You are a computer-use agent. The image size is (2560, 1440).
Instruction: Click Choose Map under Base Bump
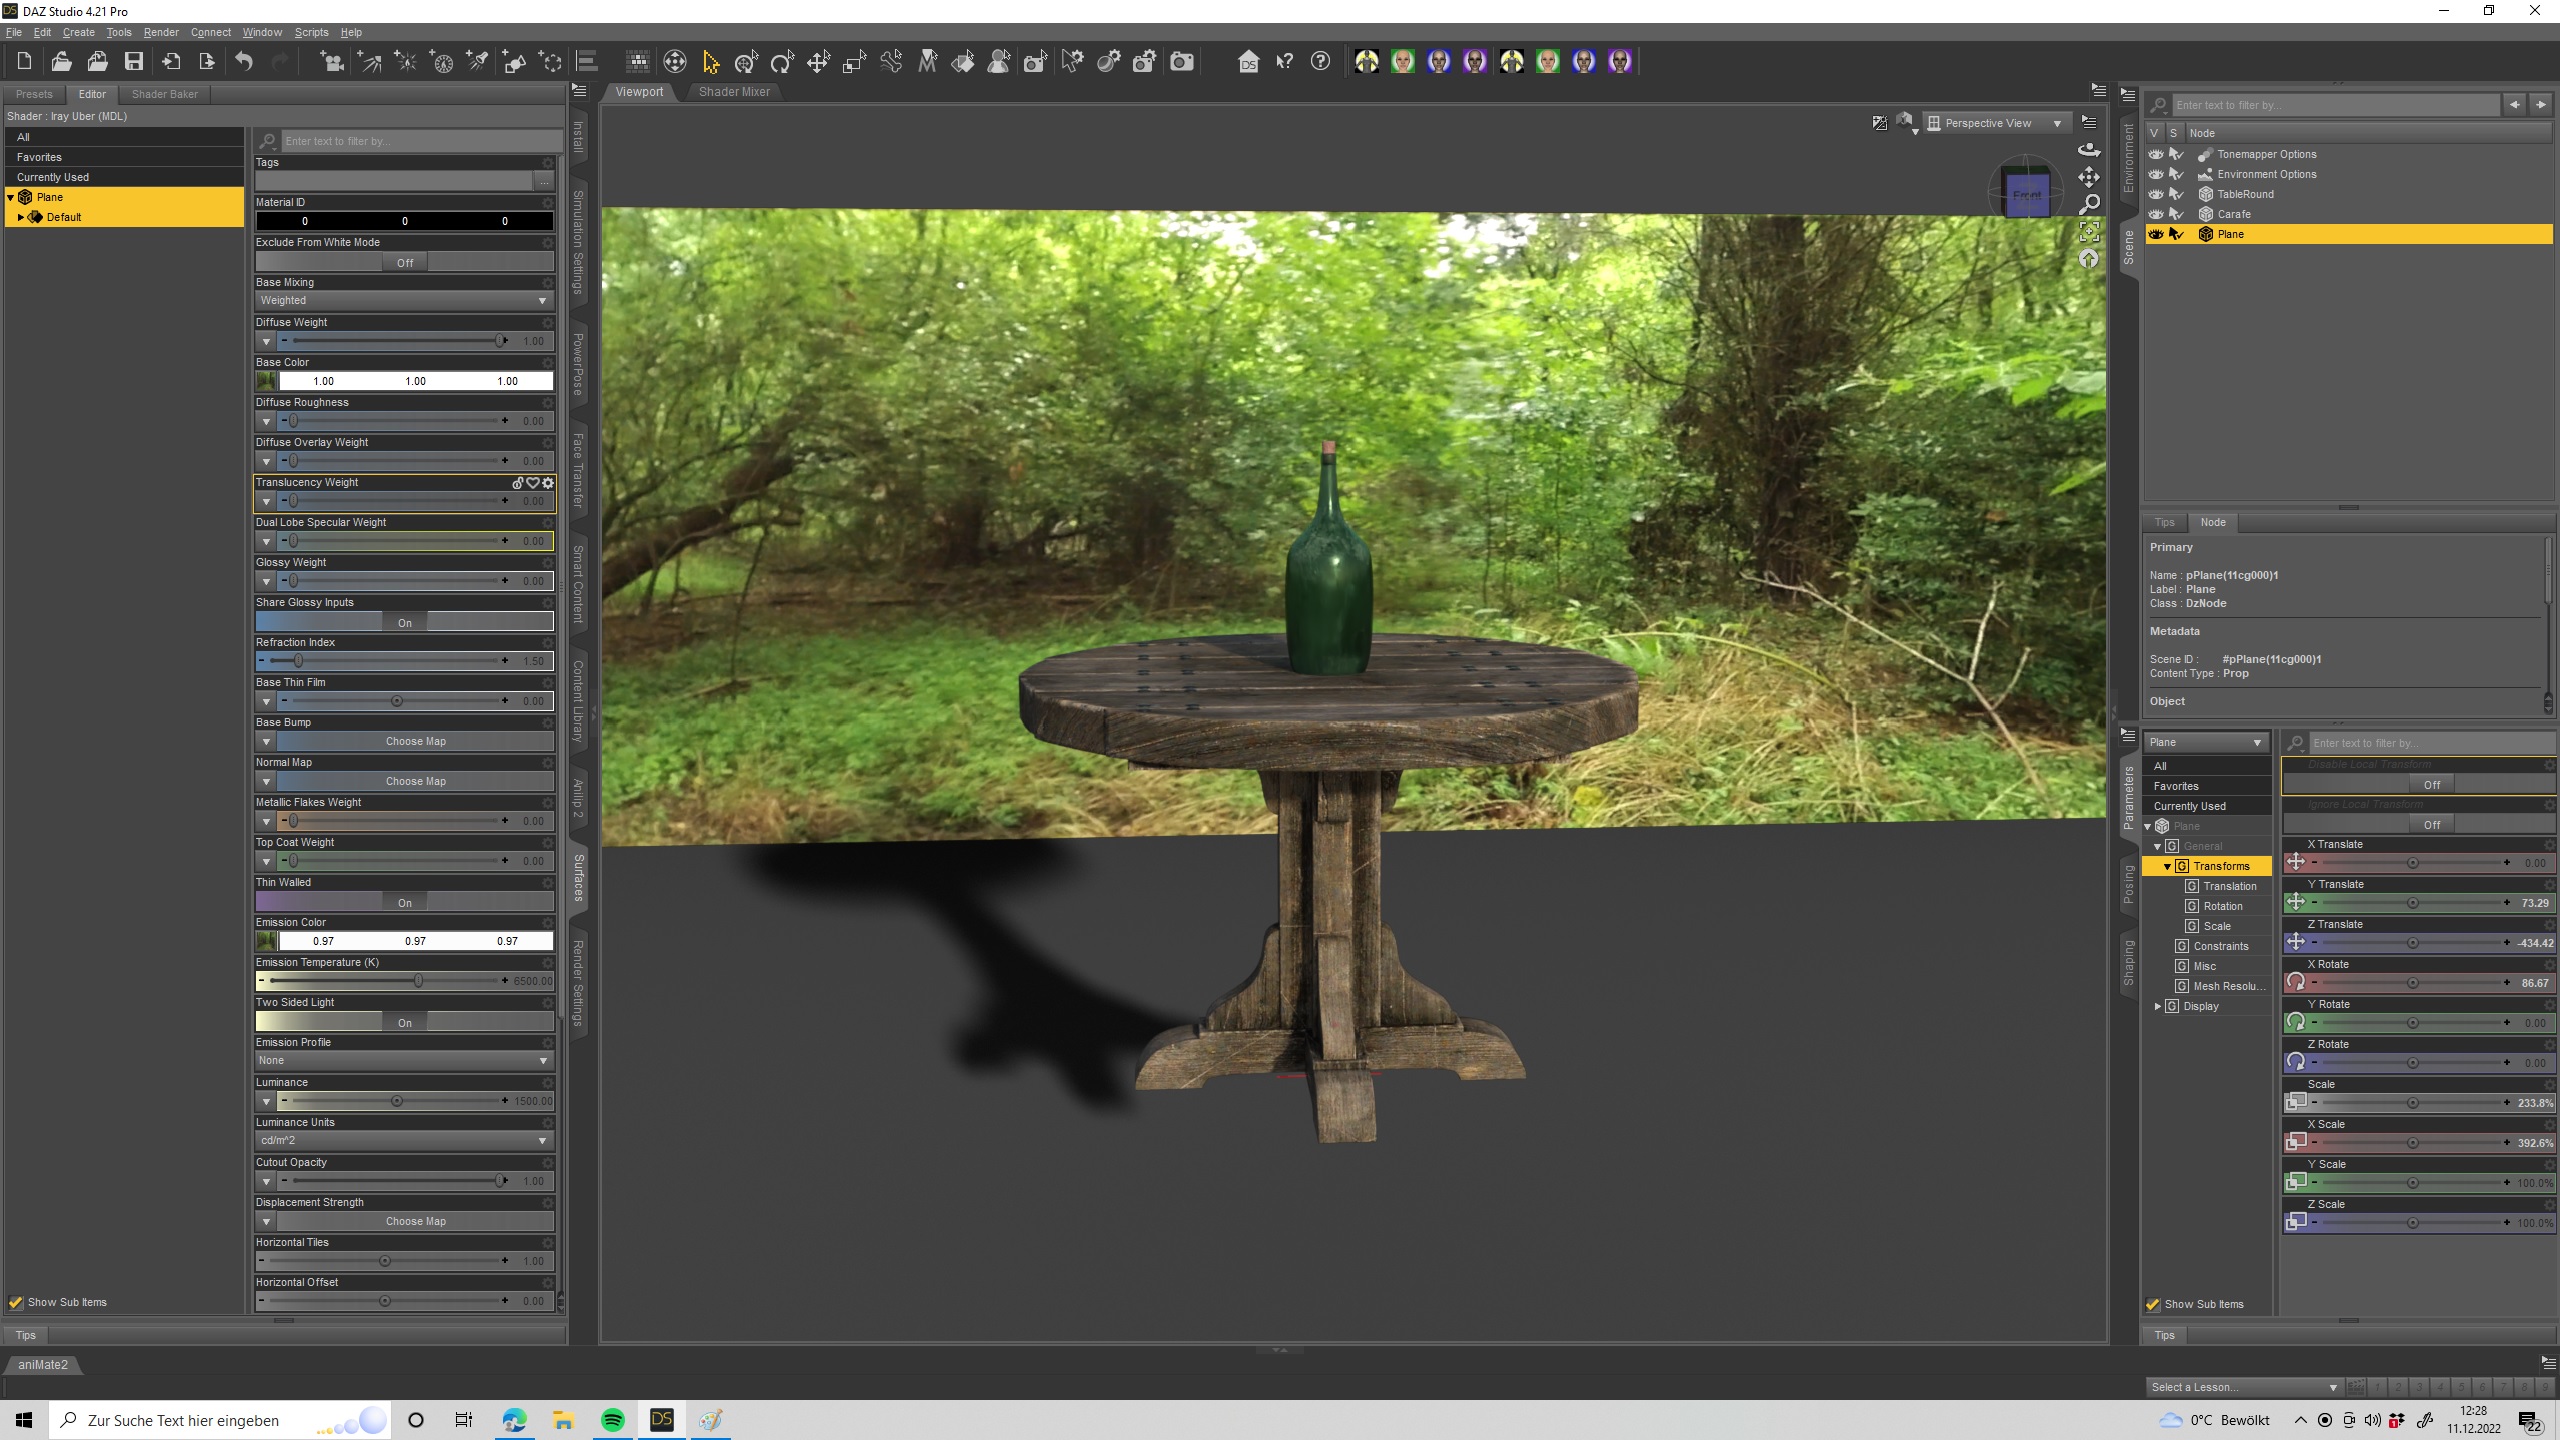click(x=415, y=741)
